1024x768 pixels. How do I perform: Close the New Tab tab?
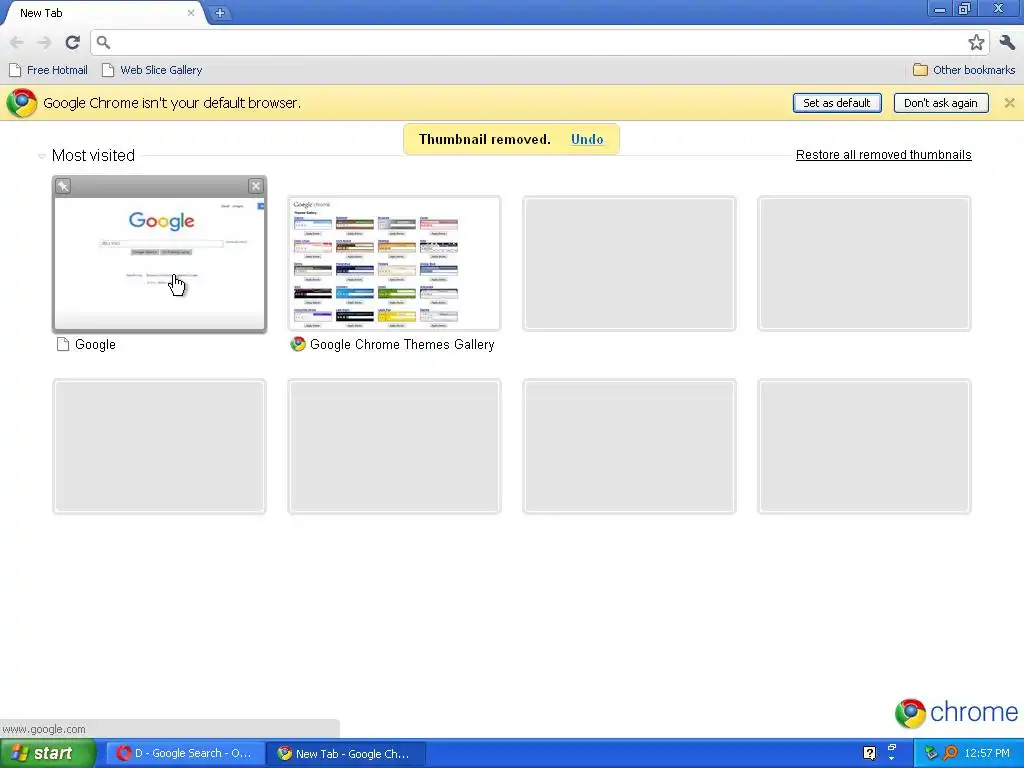191,12
